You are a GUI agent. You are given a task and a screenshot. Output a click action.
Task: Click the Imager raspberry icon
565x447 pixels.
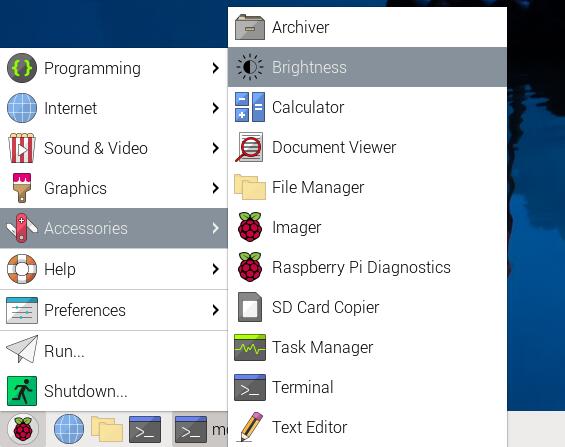pos(250,227)
